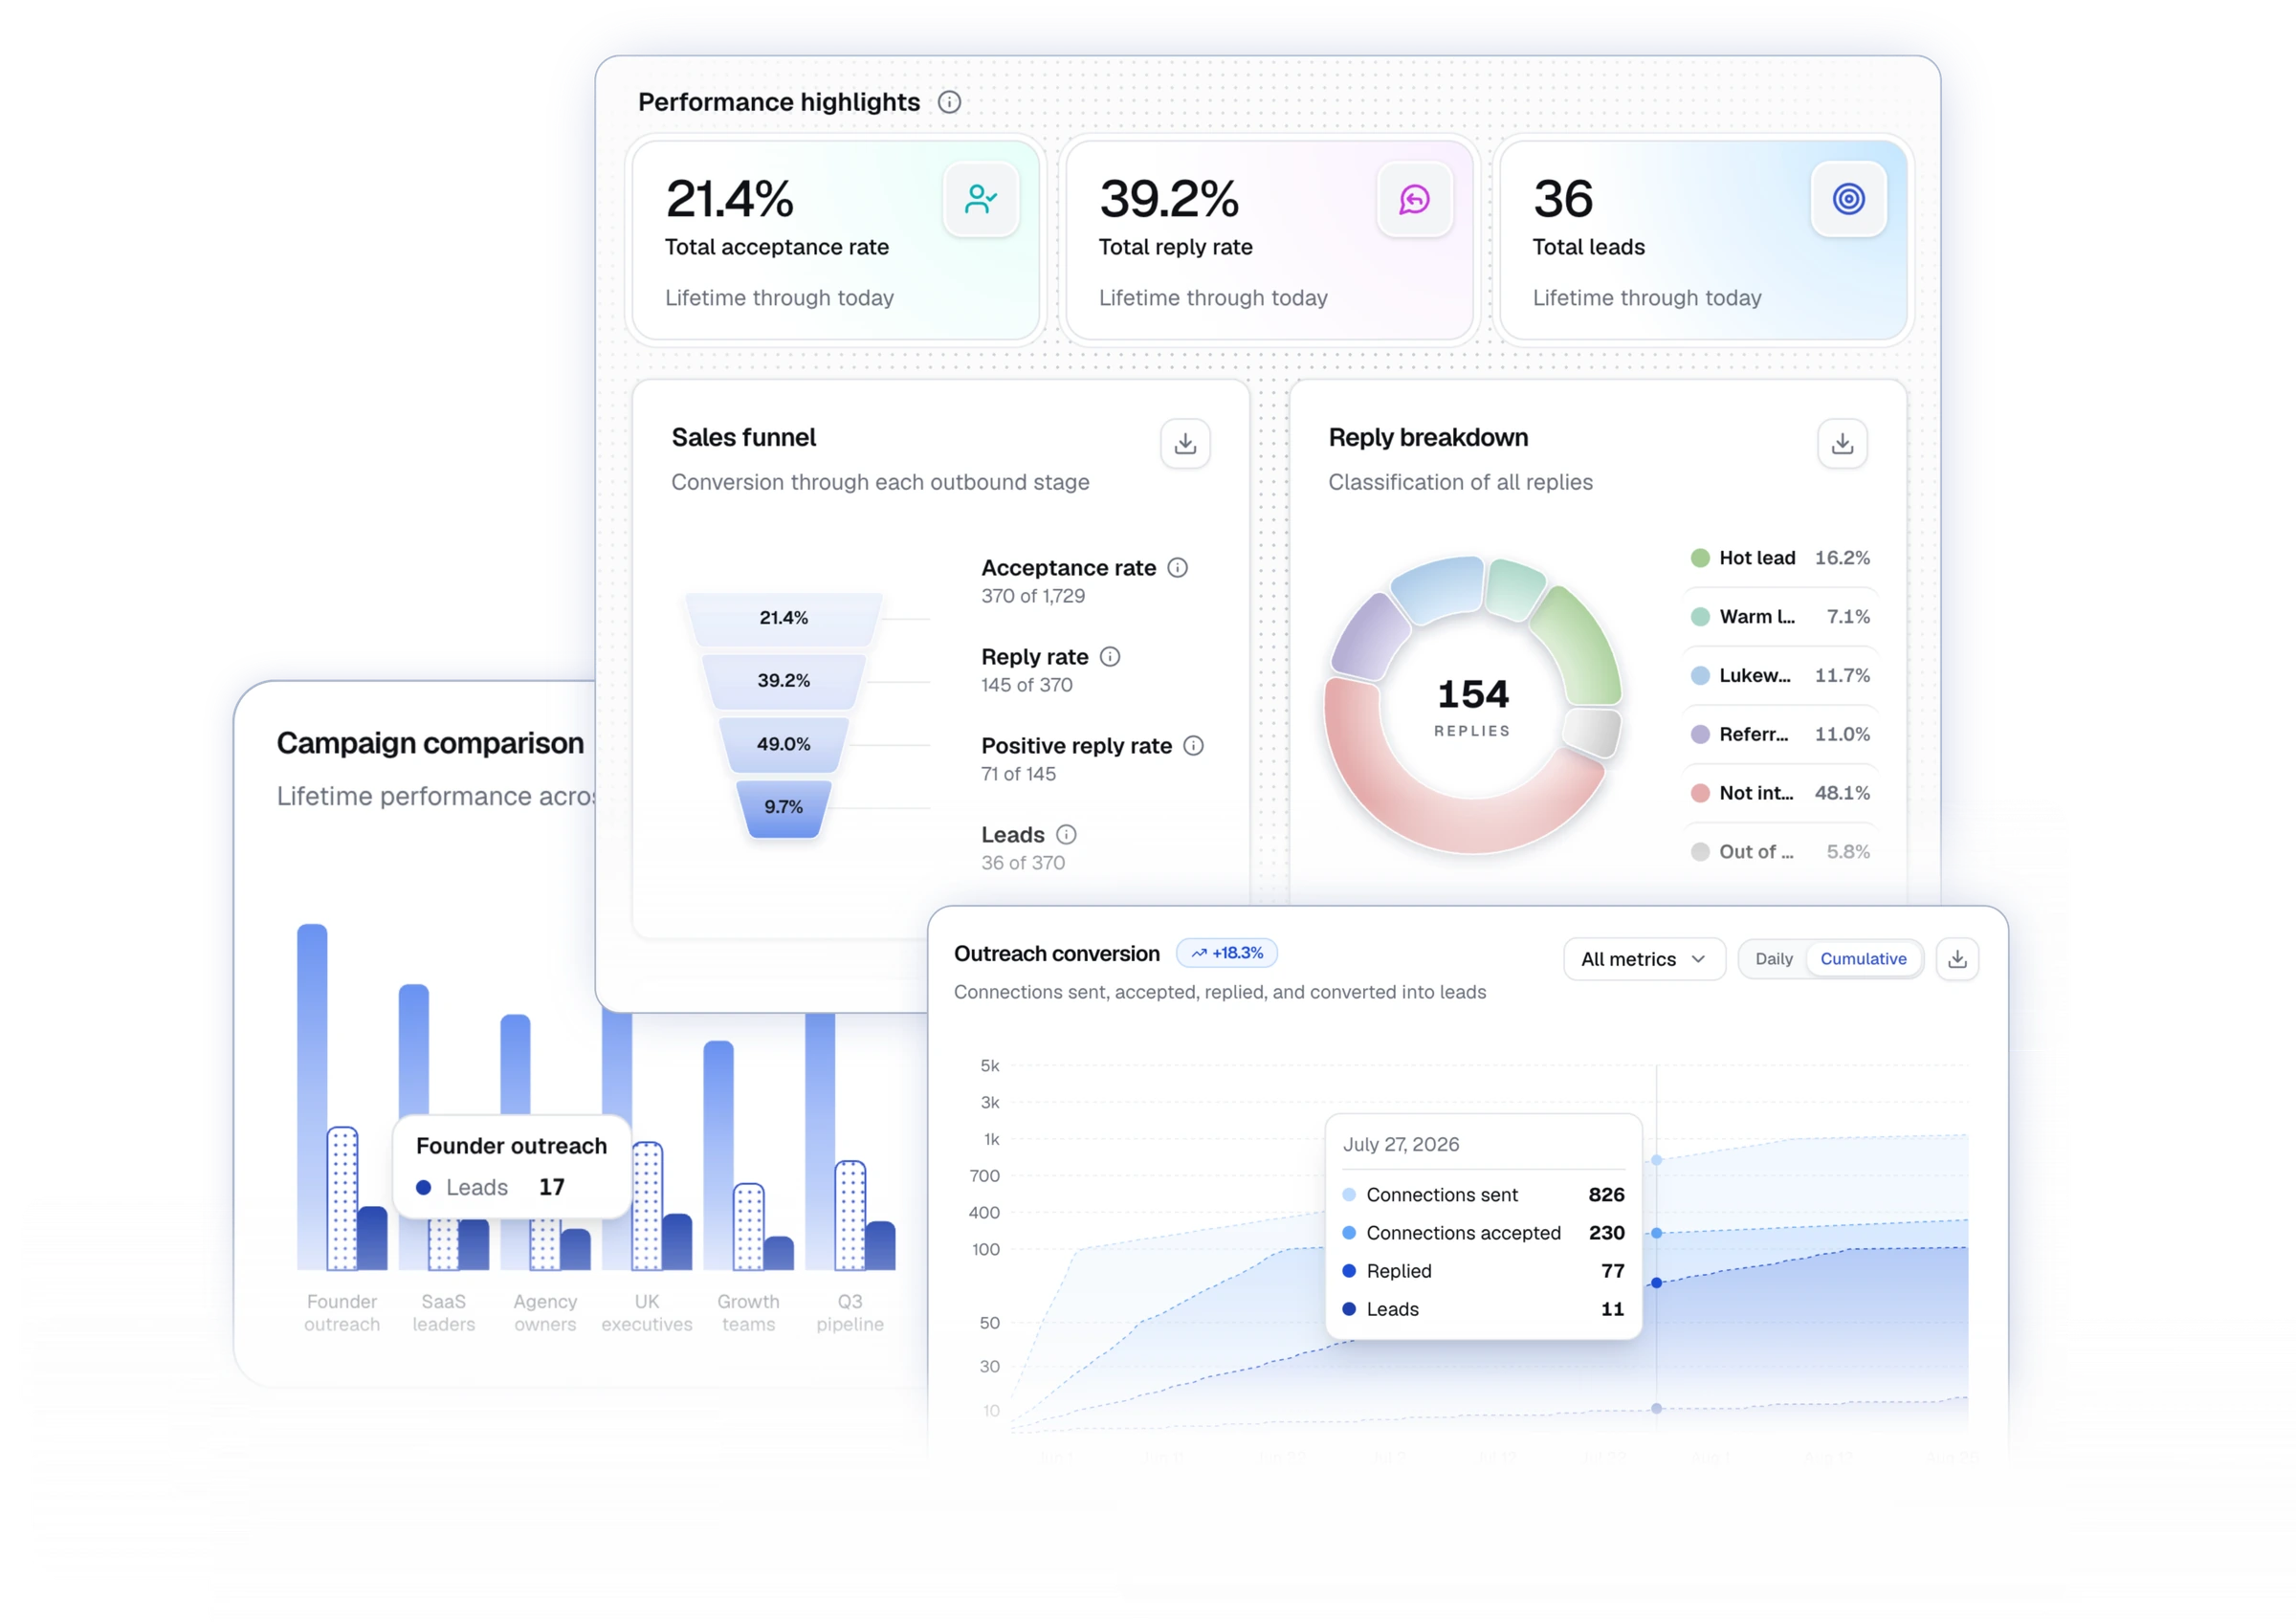Click the Replied row in tooltip
Image resolution: width=2296 pixels, height=1623 pixels.
pyautogui.click(x=1483, y=1271)
